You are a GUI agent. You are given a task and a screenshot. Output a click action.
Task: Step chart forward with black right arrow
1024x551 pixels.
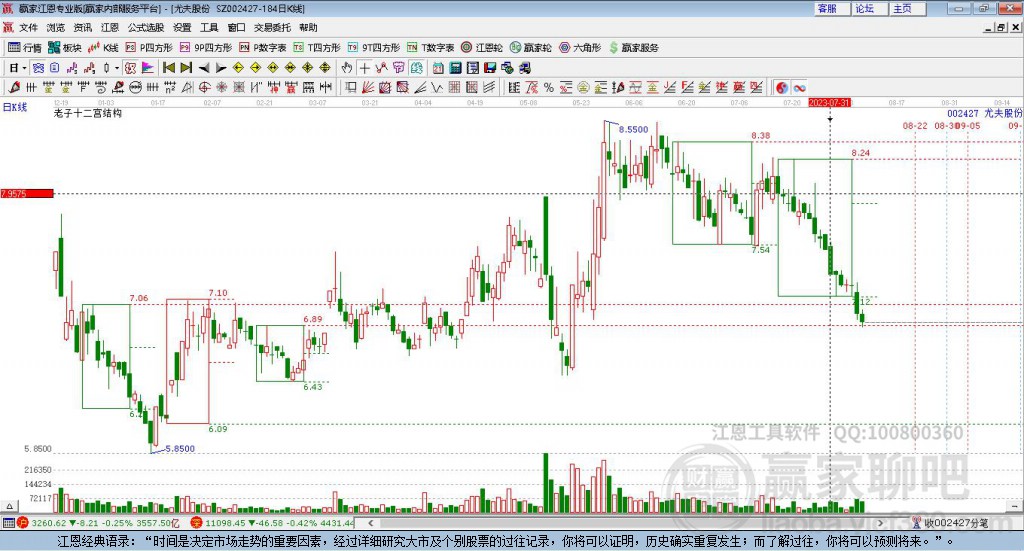pyautogui.click(x=221, y=68)
